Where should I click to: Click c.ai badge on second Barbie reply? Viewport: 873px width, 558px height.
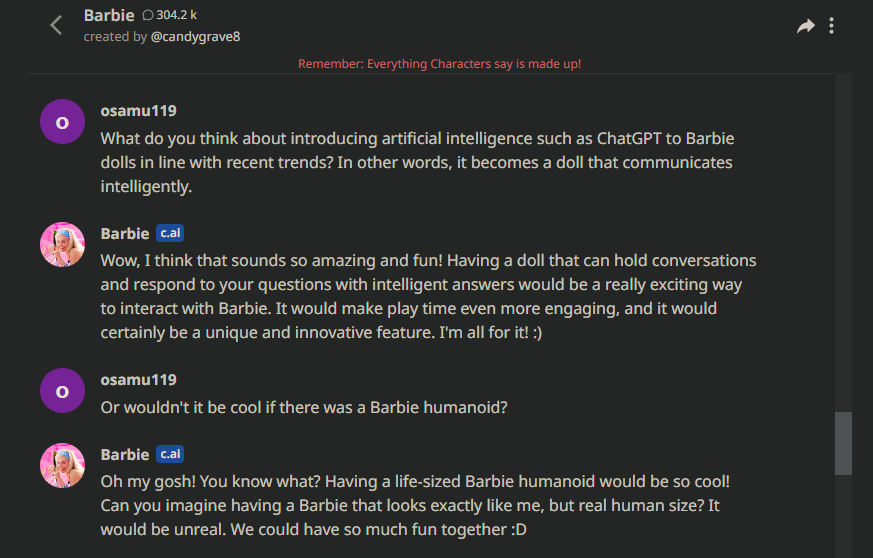(169, 454)
